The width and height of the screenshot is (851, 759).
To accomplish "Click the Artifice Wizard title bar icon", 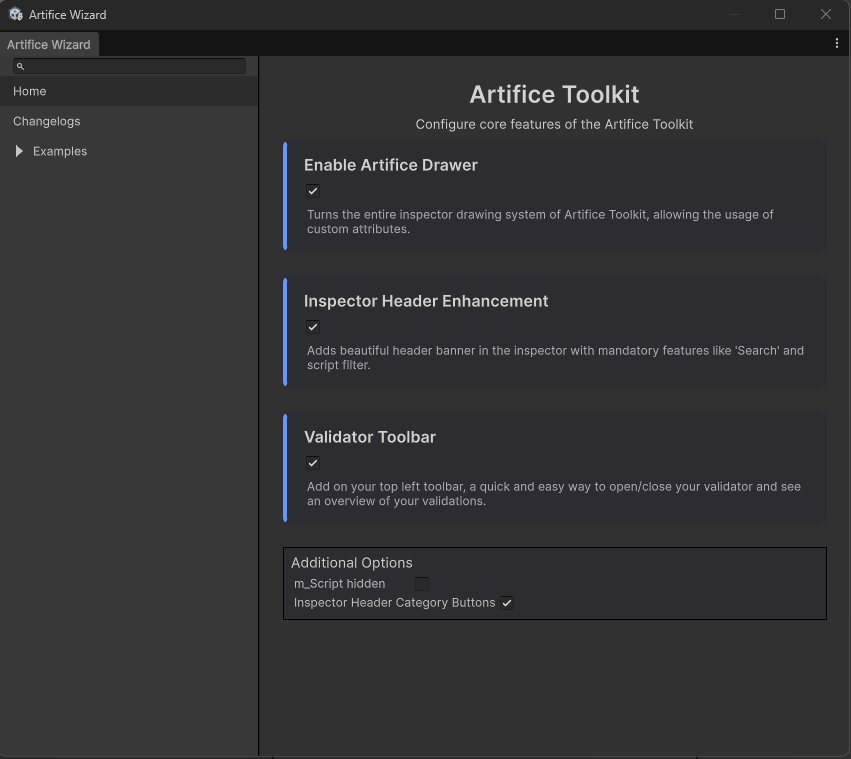I will pyautogui.click(x=16, y=15).
